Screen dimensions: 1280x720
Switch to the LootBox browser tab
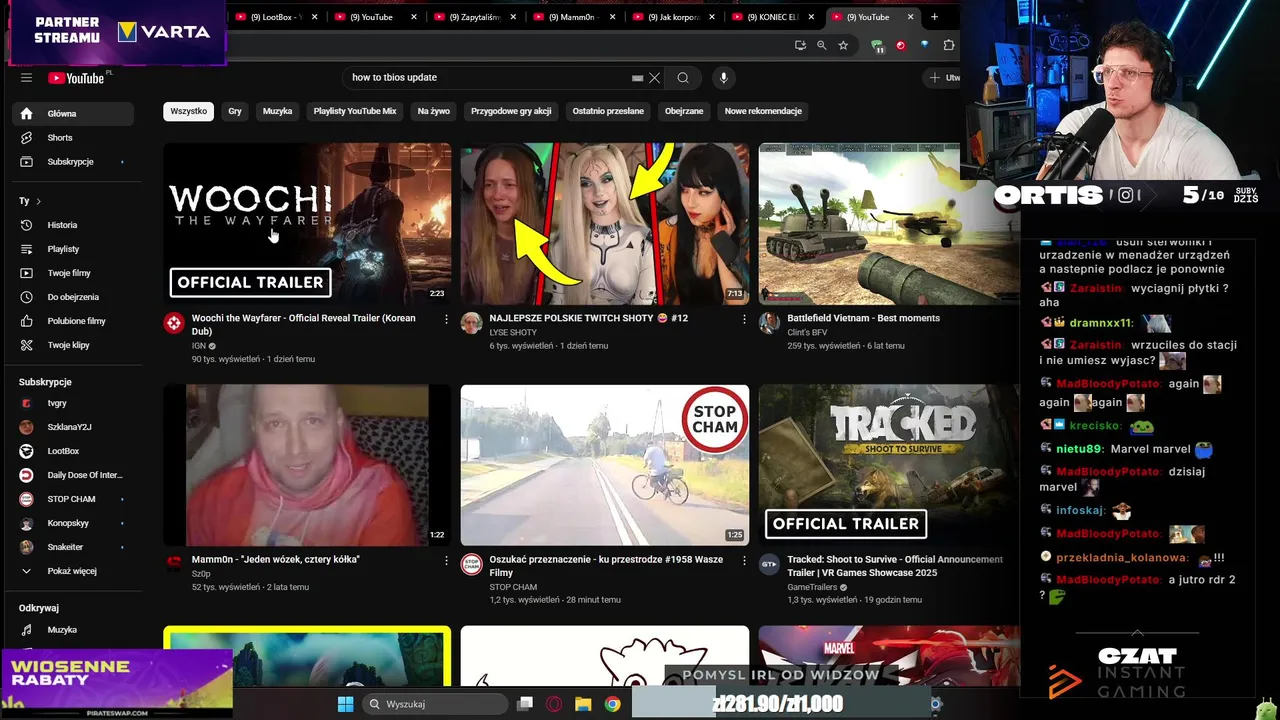(x=275, y=17)
